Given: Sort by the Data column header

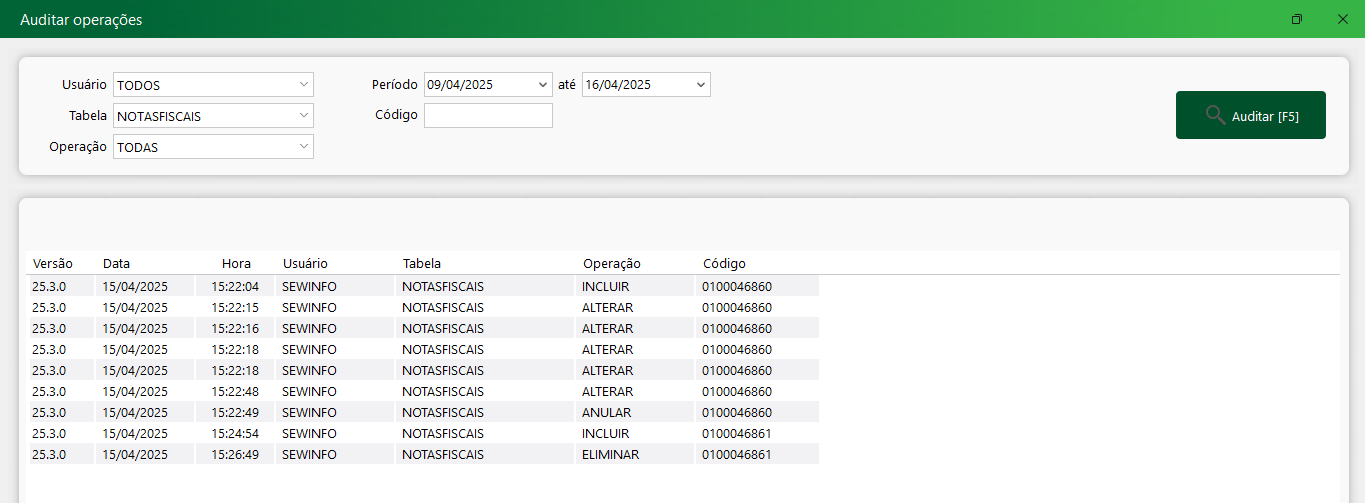Looking at the screenshot, I should [117, 264].
